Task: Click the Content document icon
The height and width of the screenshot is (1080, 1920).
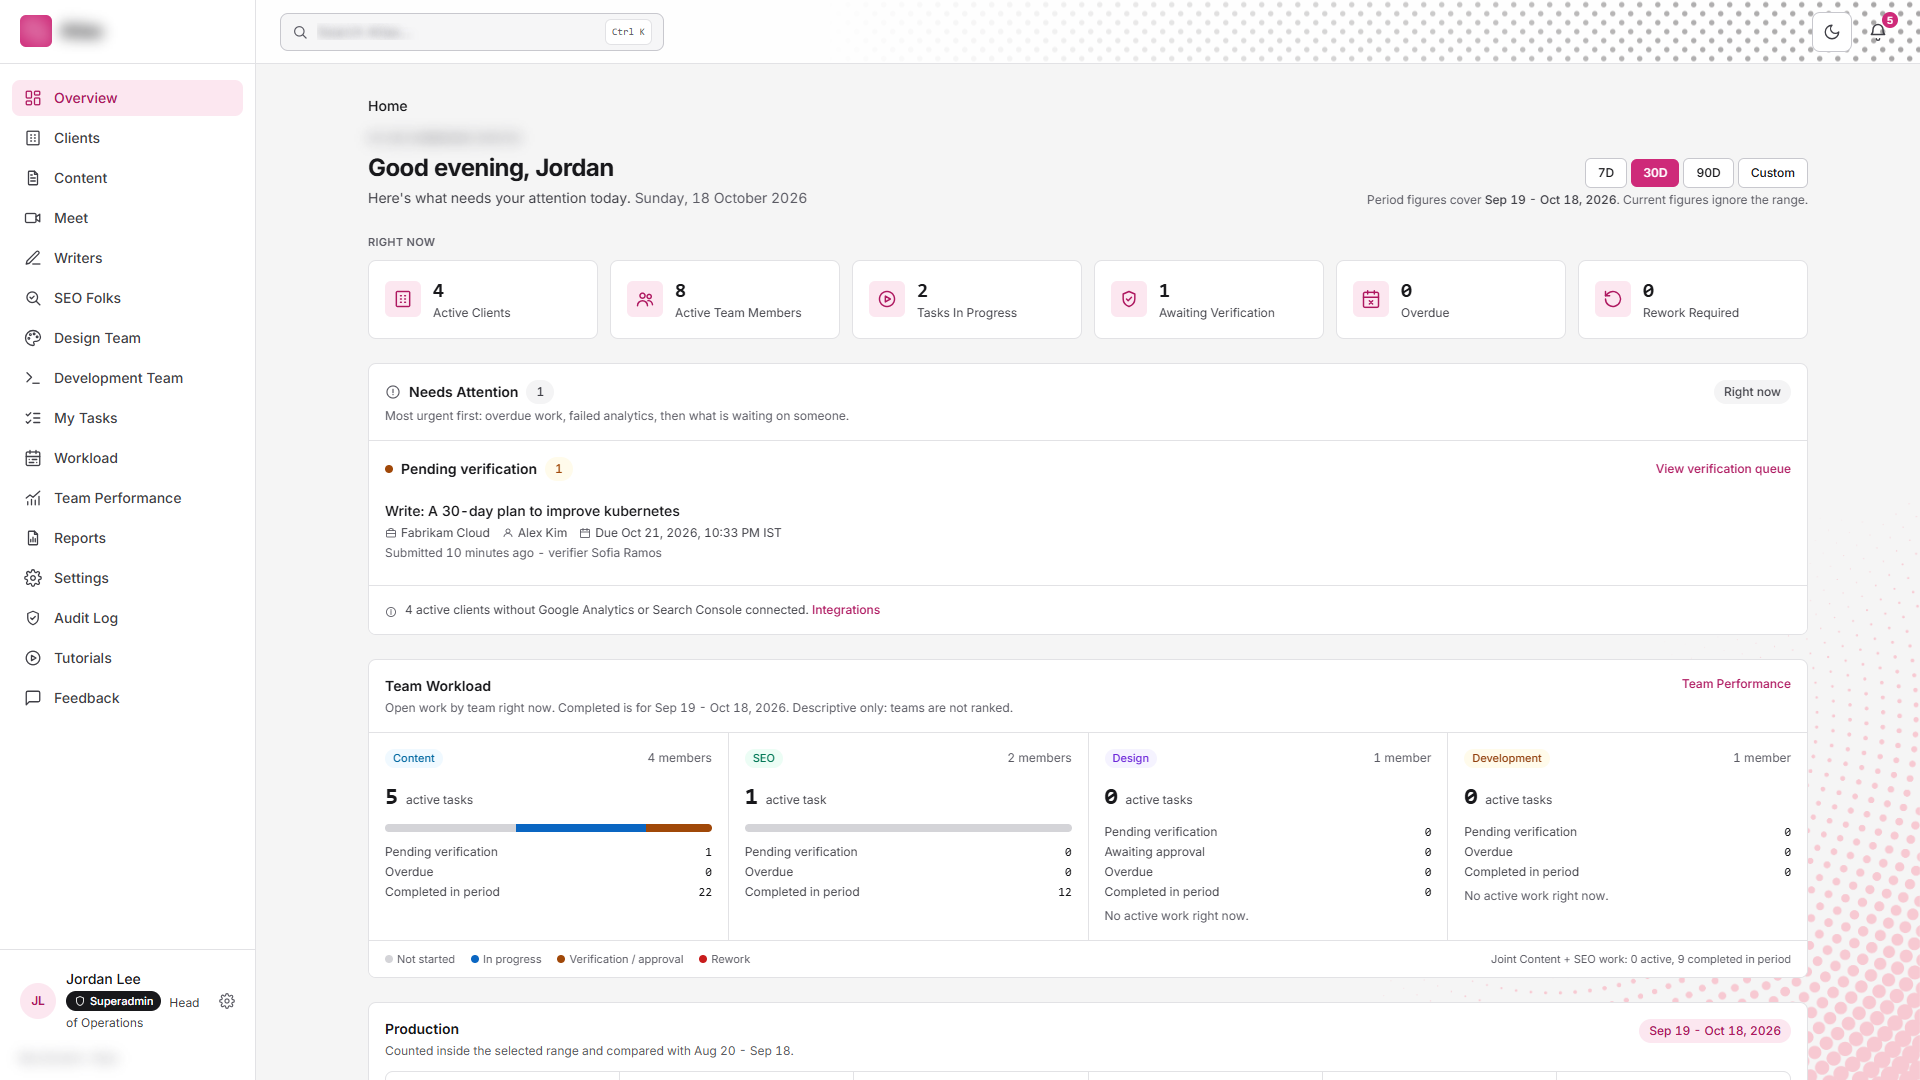Action: [33, 178]
